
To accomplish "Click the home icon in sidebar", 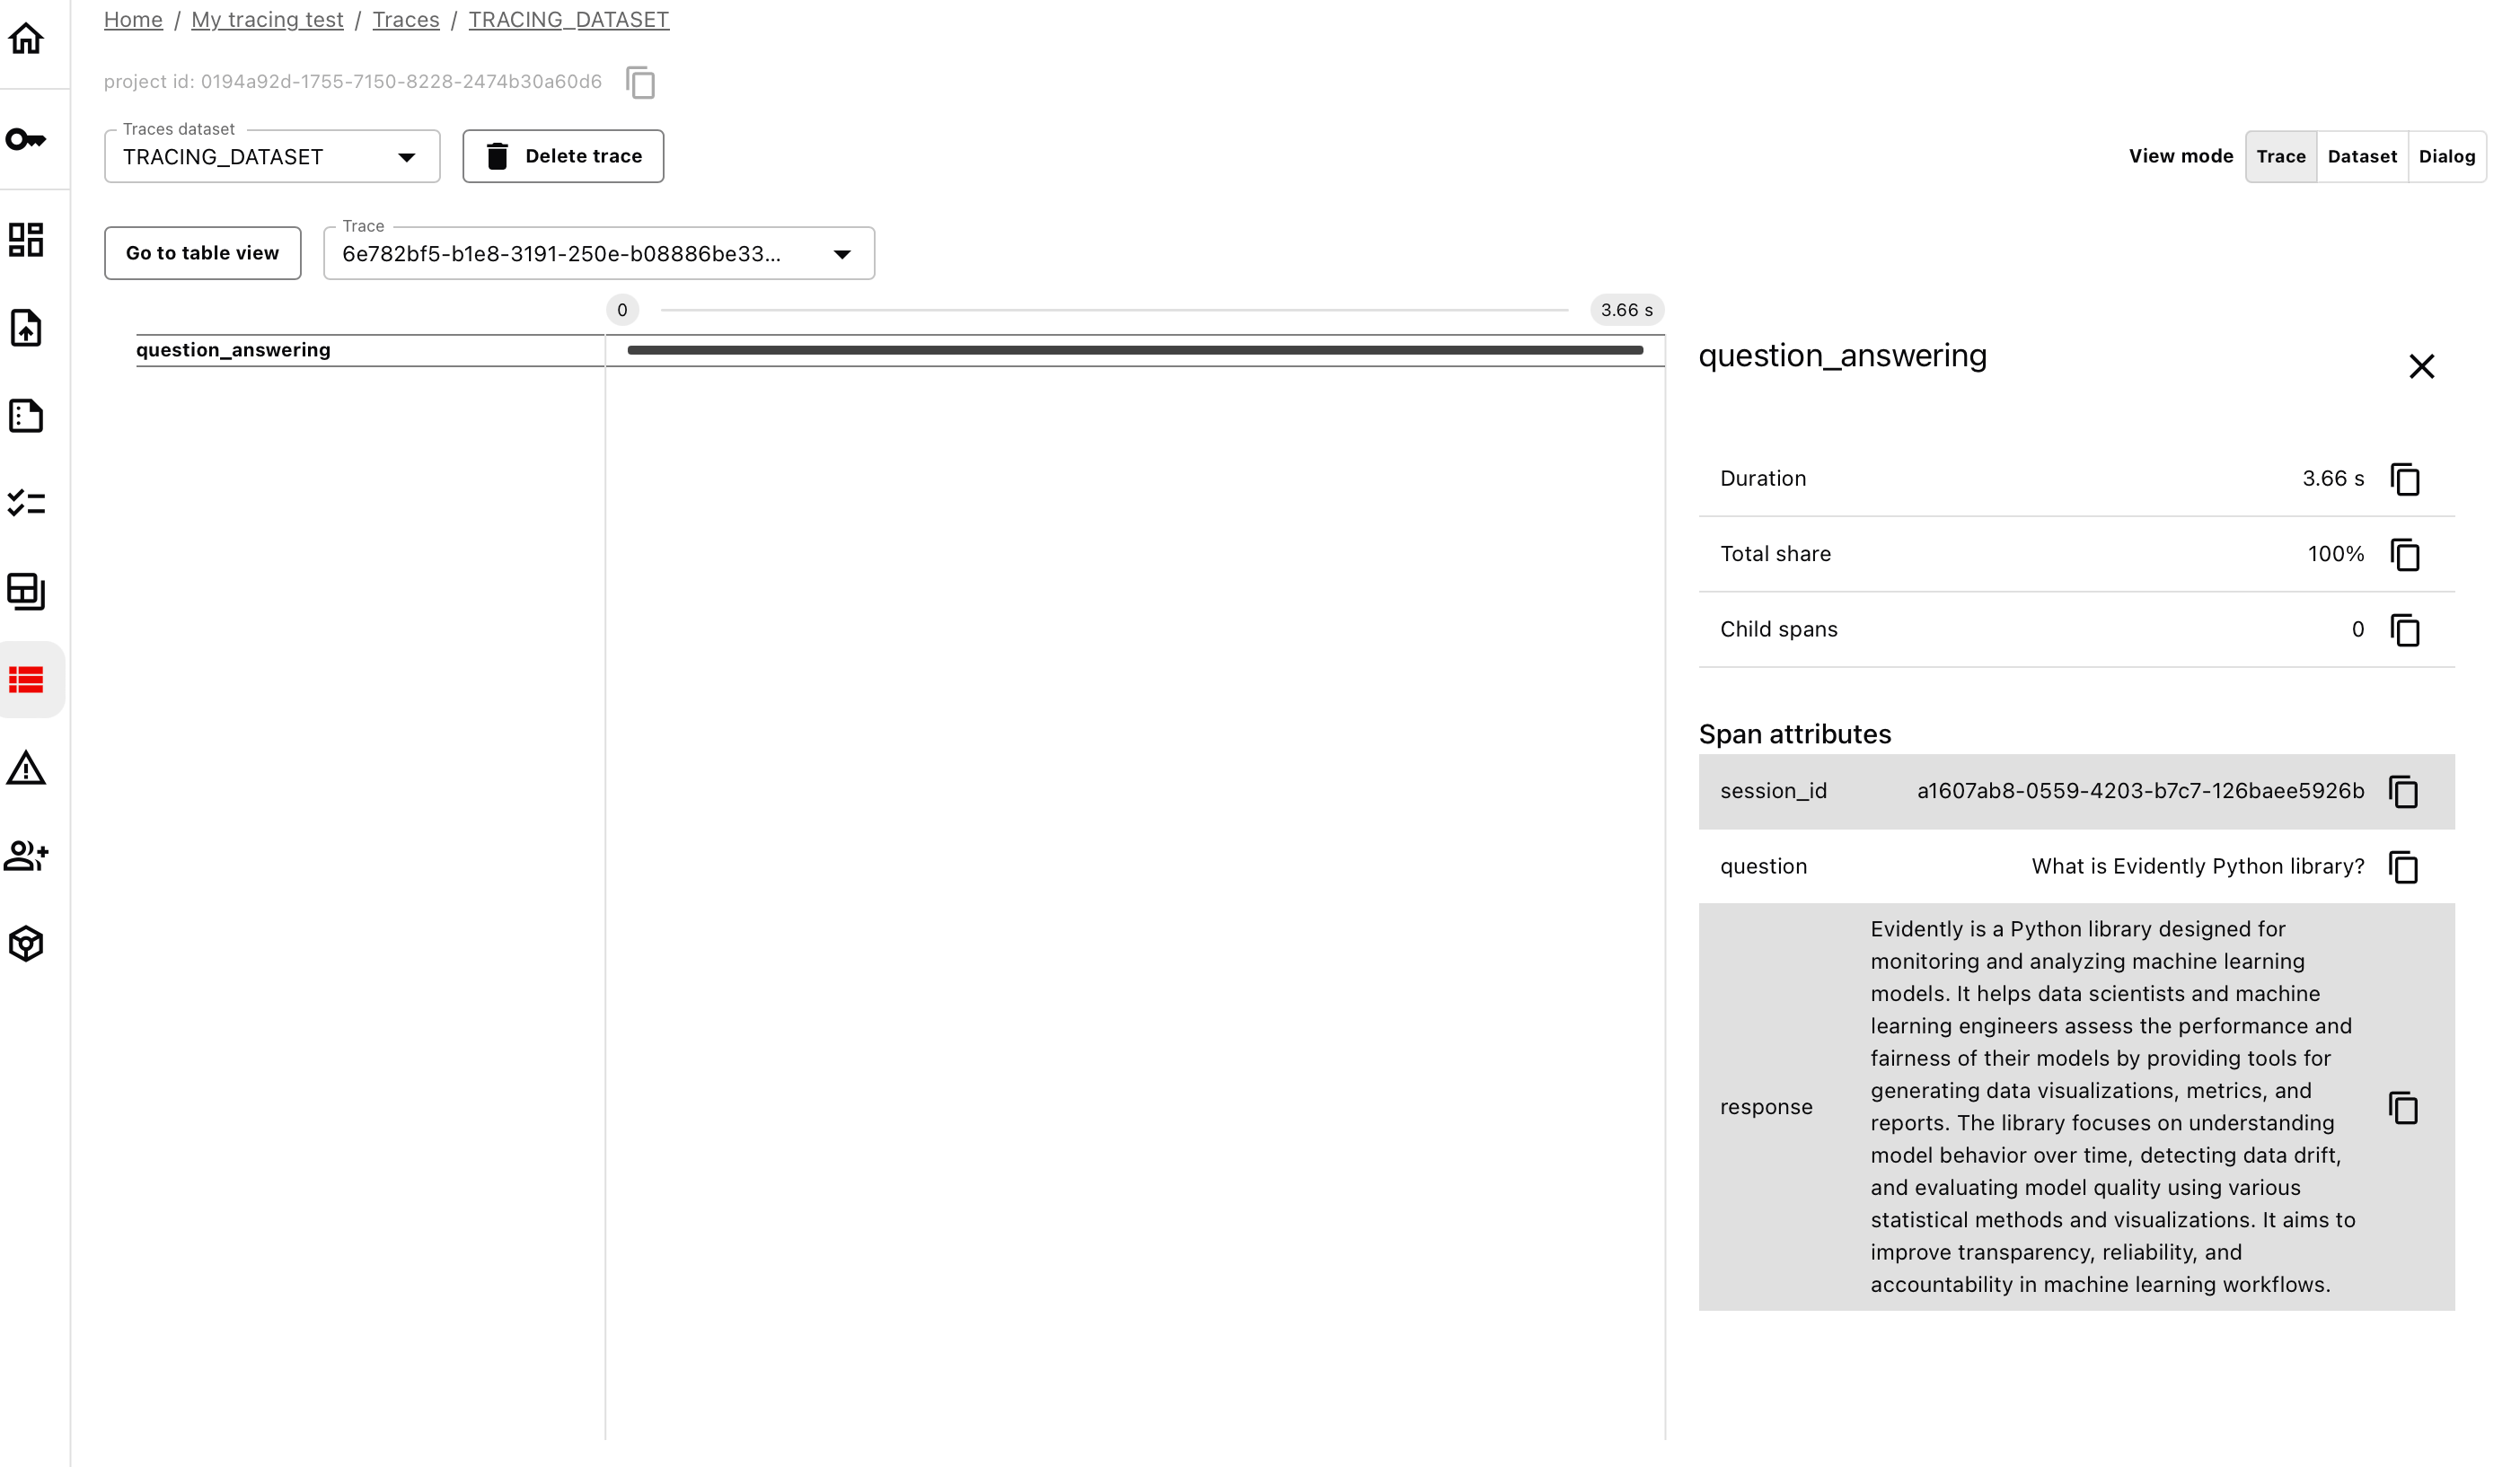I will coord(26,39).
